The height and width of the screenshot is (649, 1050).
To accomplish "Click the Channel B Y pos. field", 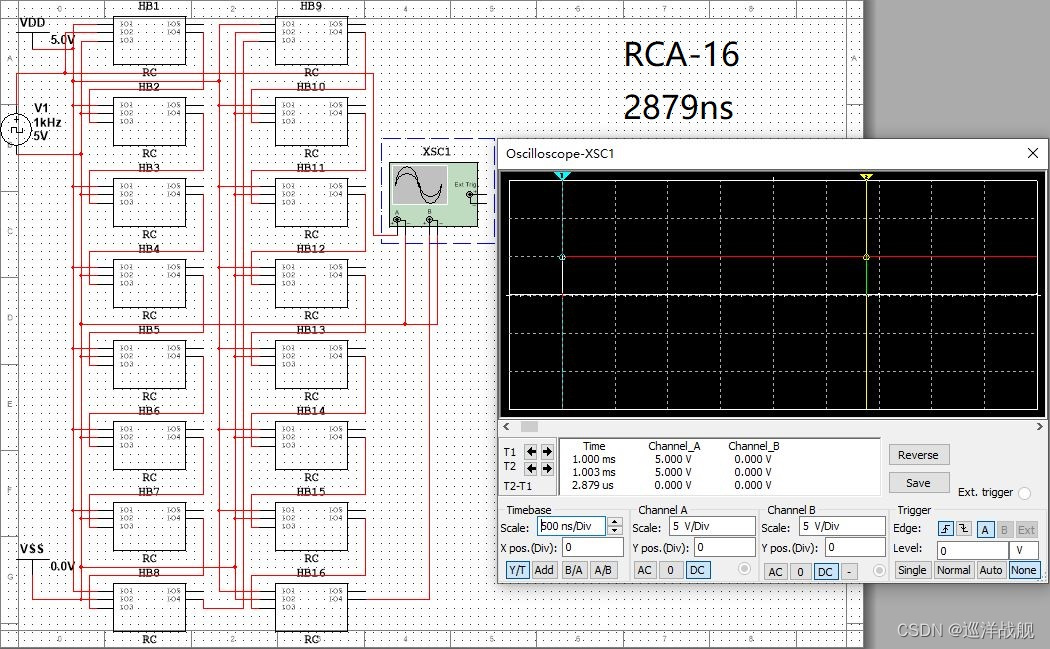I will coord(855,547).
